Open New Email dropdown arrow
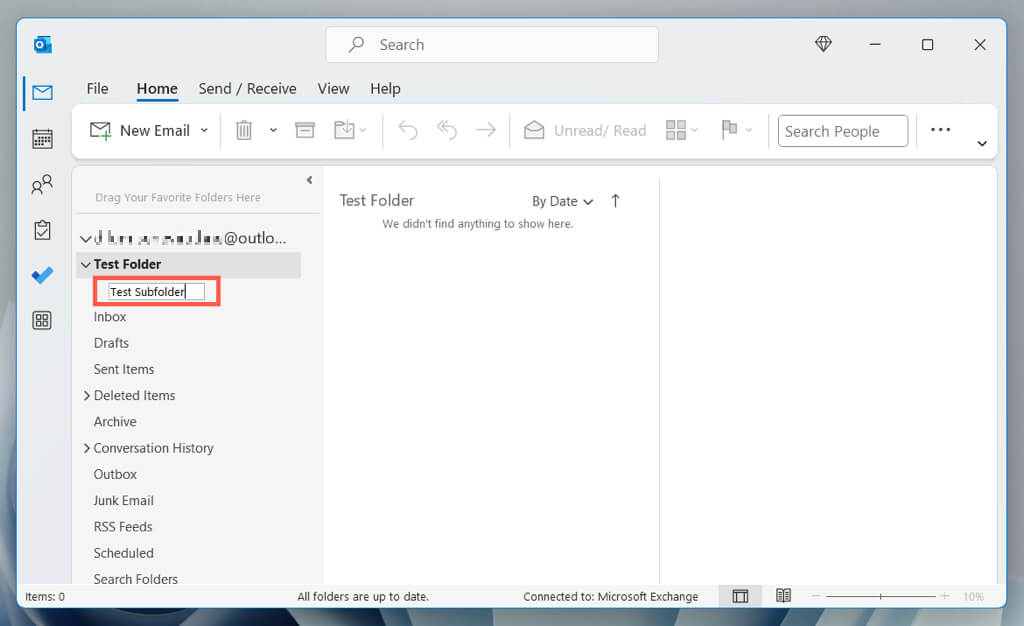Viewport: 1024px width, 626px height. pyautogui.click(x=204, y=131)
